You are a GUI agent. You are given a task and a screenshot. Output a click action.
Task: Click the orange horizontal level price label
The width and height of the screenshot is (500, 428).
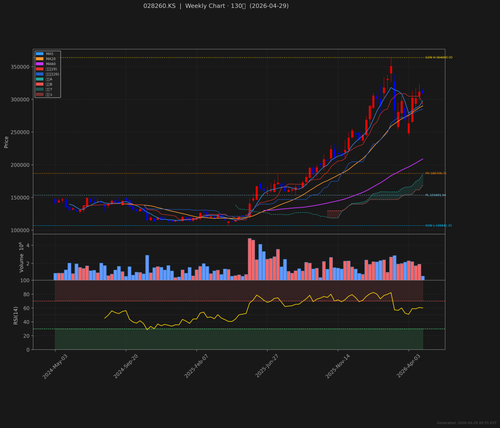[x=436, y=173]
